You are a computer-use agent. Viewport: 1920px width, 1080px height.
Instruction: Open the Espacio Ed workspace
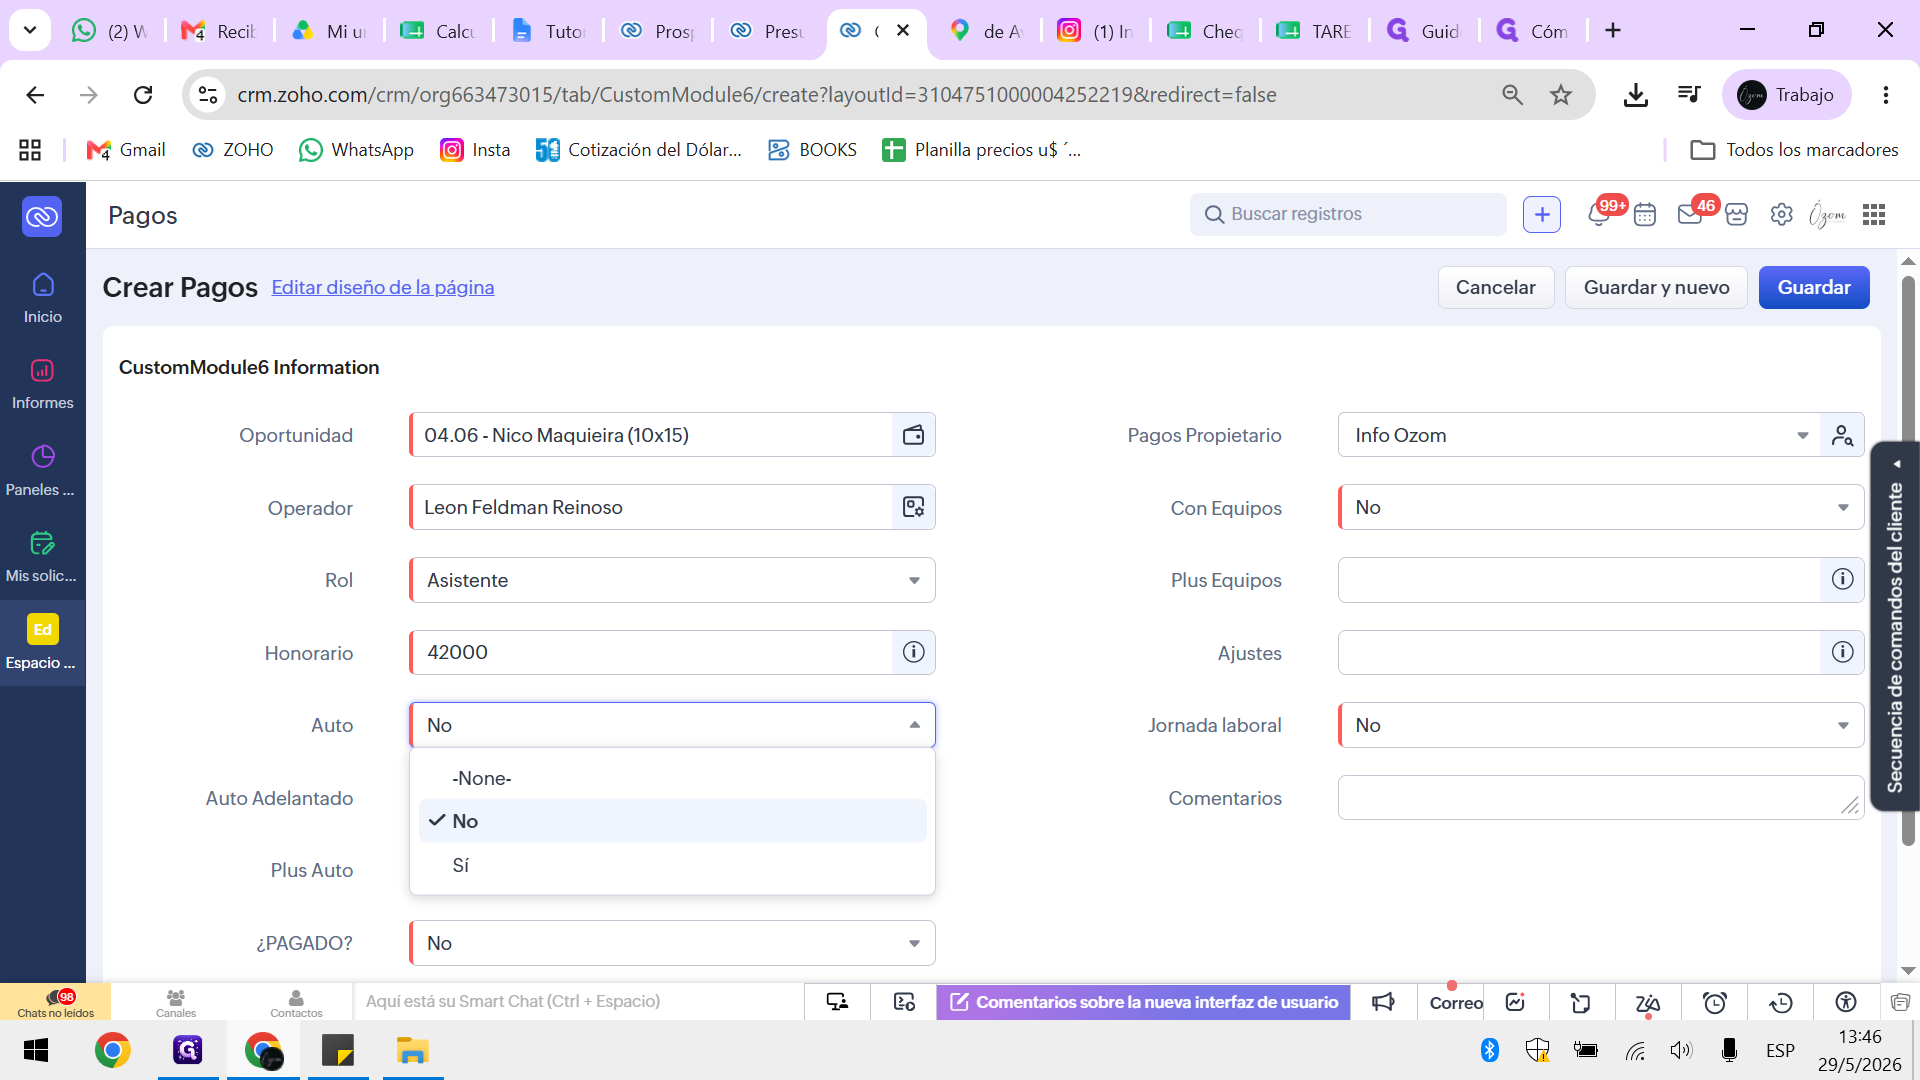coord(43,643)
